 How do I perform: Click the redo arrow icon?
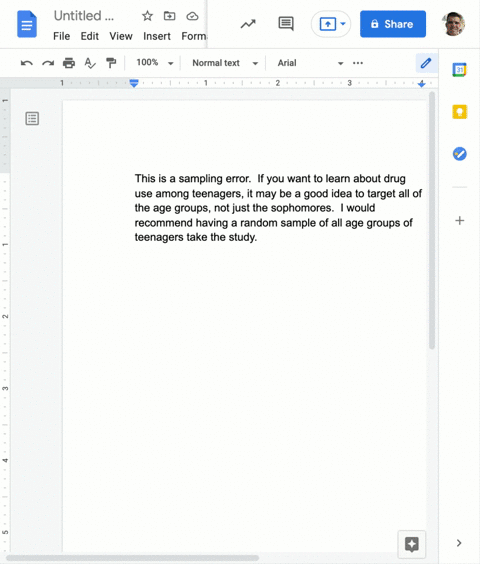point(48,63)
